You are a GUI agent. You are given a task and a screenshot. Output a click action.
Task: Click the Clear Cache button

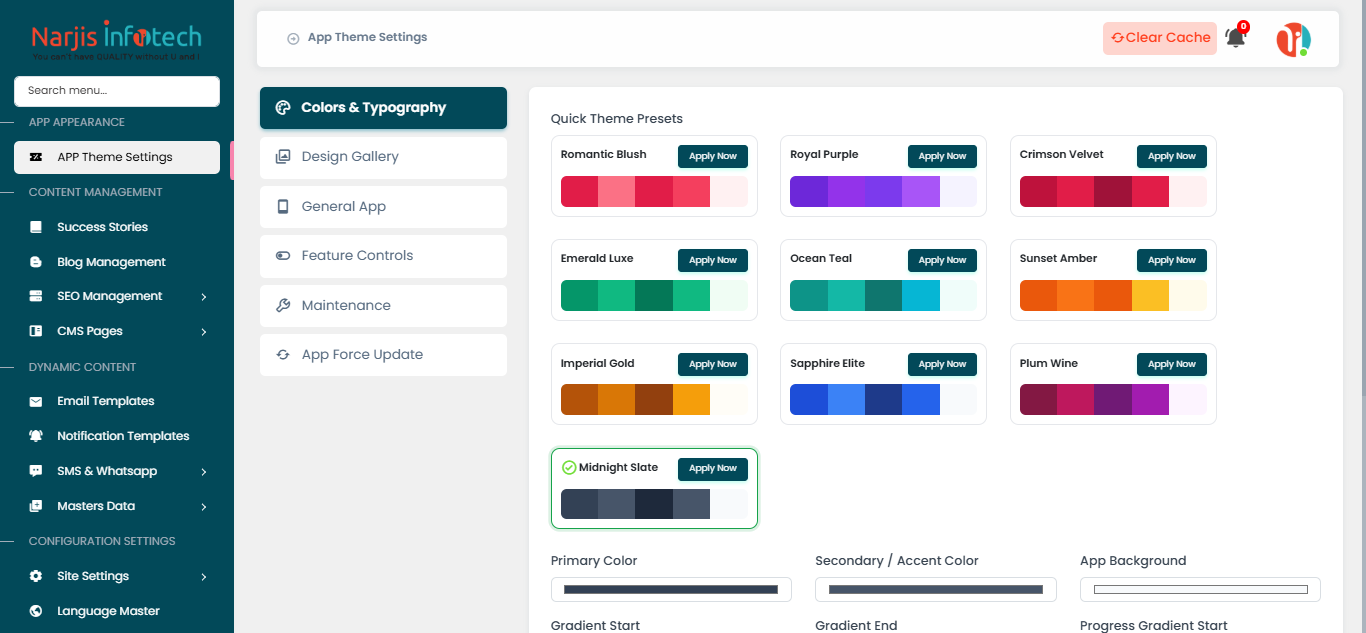pos(1160,38)
